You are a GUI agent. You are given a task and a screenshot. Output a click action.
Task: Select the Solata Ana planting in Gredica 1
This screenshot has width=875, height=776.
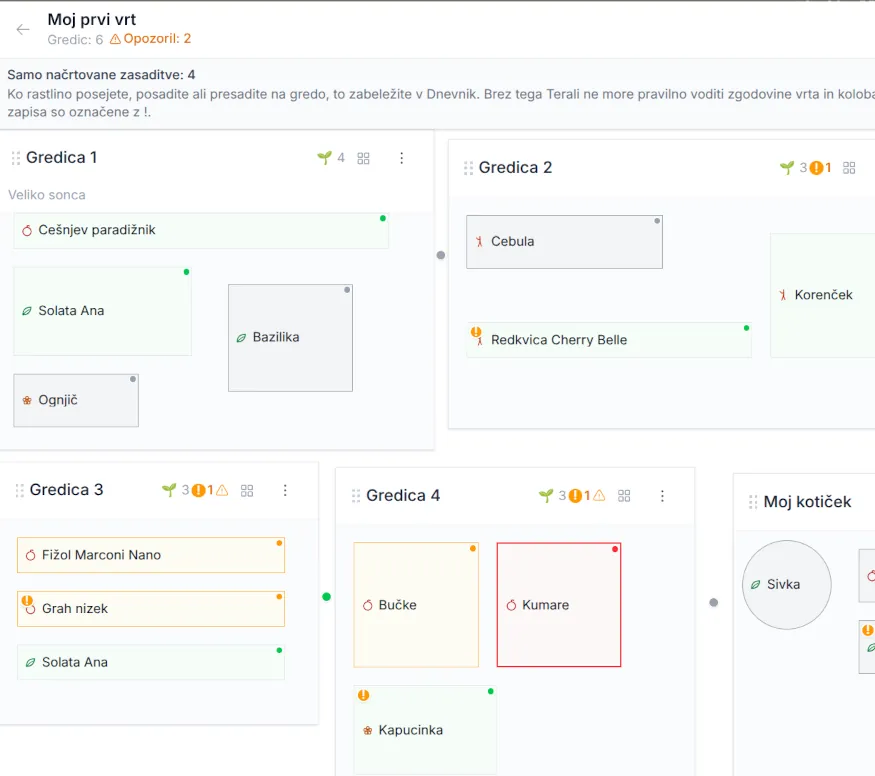pyautogui.click(x=103, y=311)
